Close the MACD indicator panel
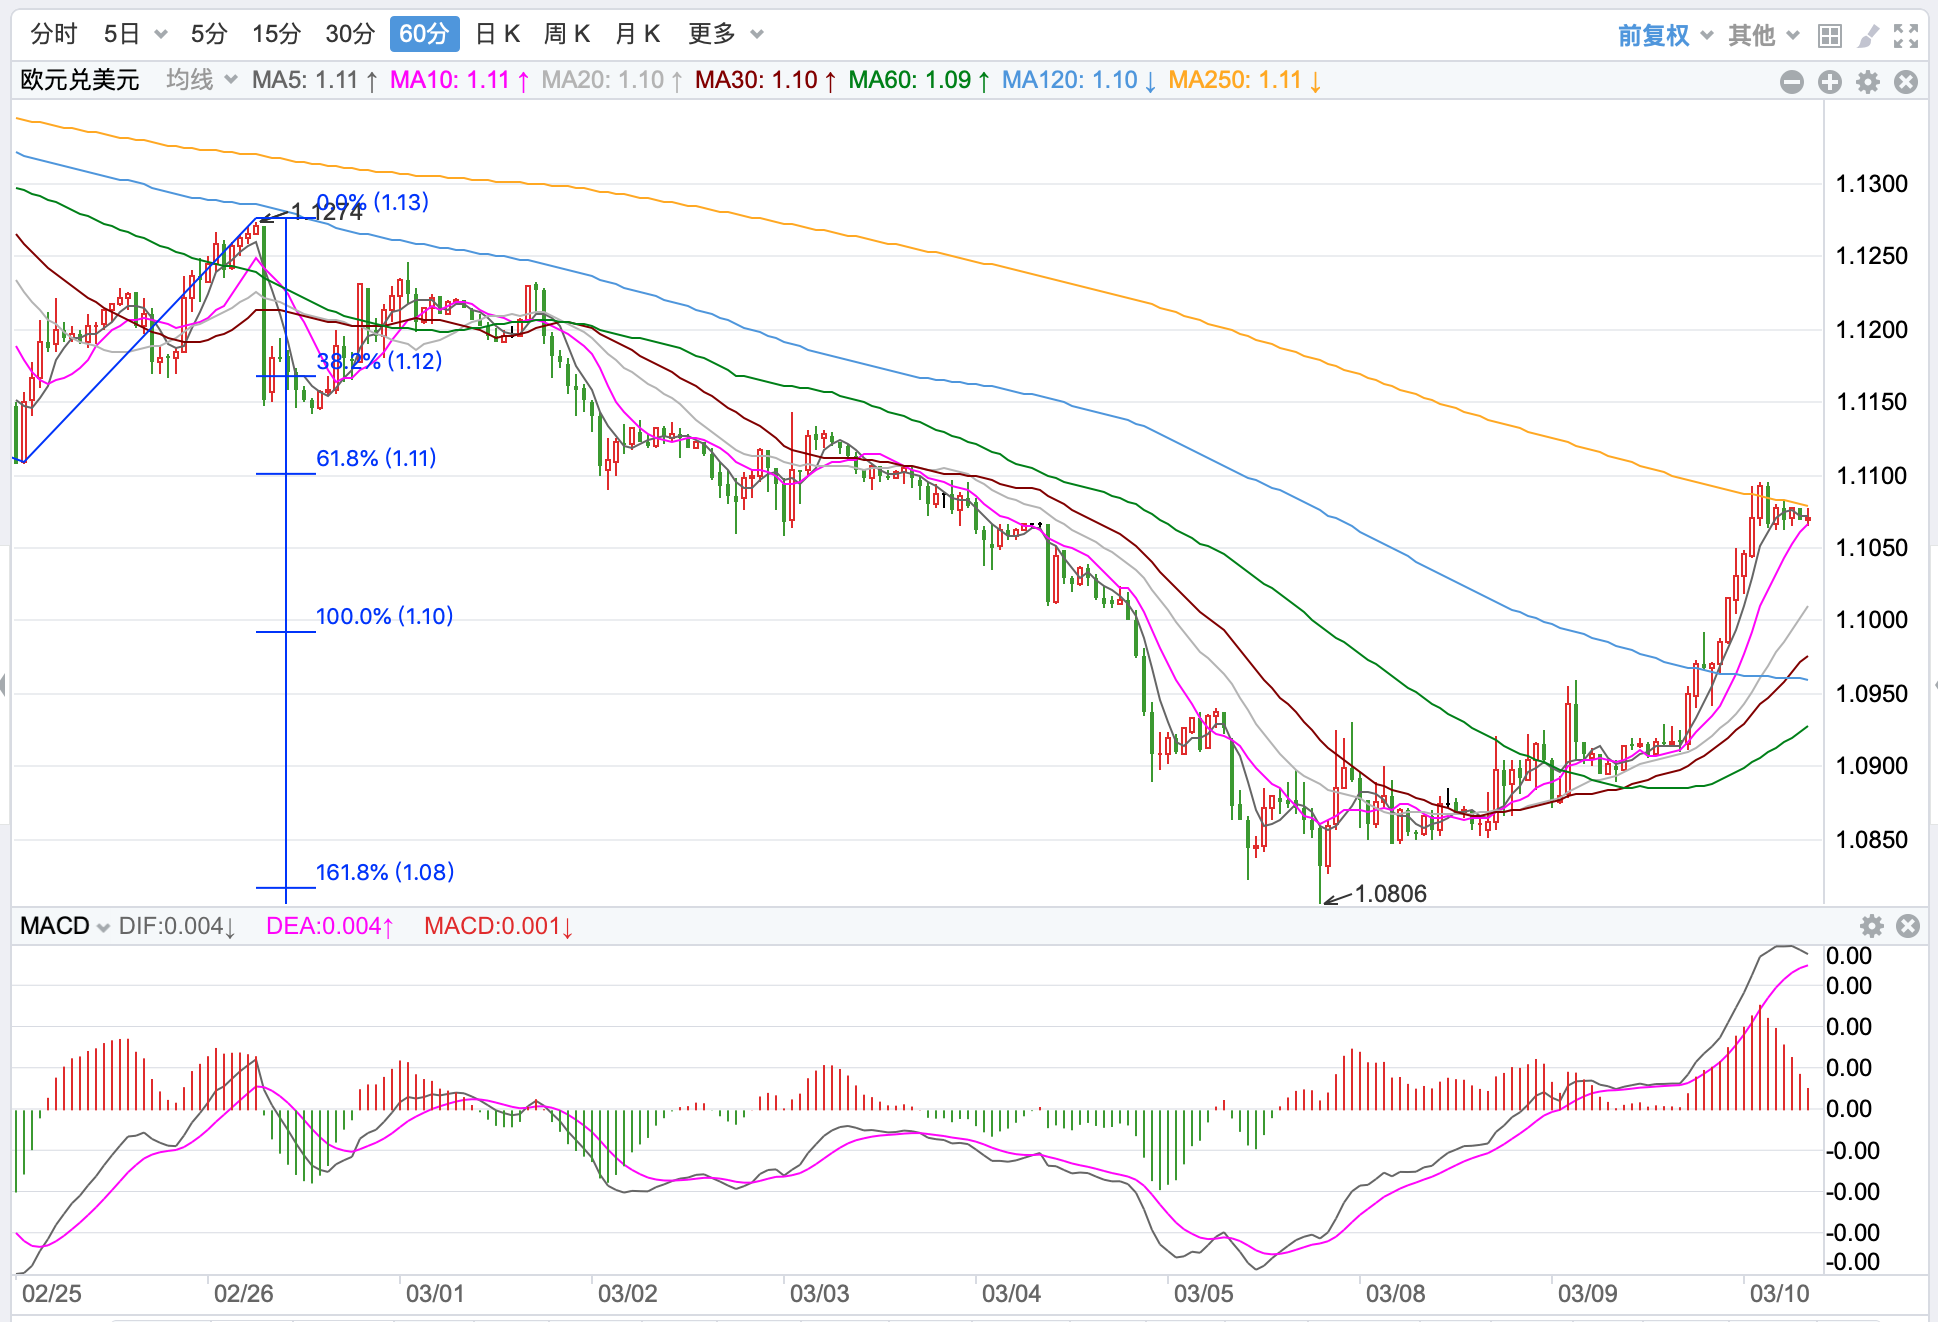1938x1322 pixels. click(1908, 926)
